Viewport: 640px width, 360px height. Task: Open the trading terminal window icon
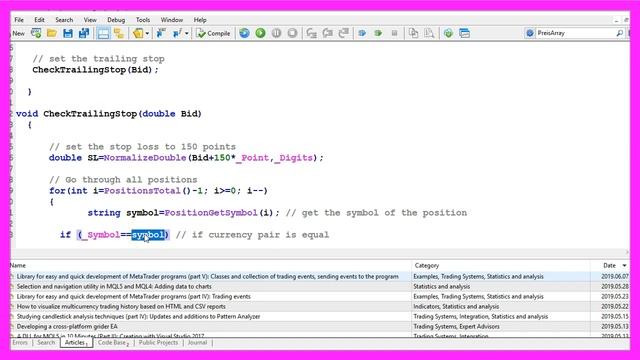(464, 33)
